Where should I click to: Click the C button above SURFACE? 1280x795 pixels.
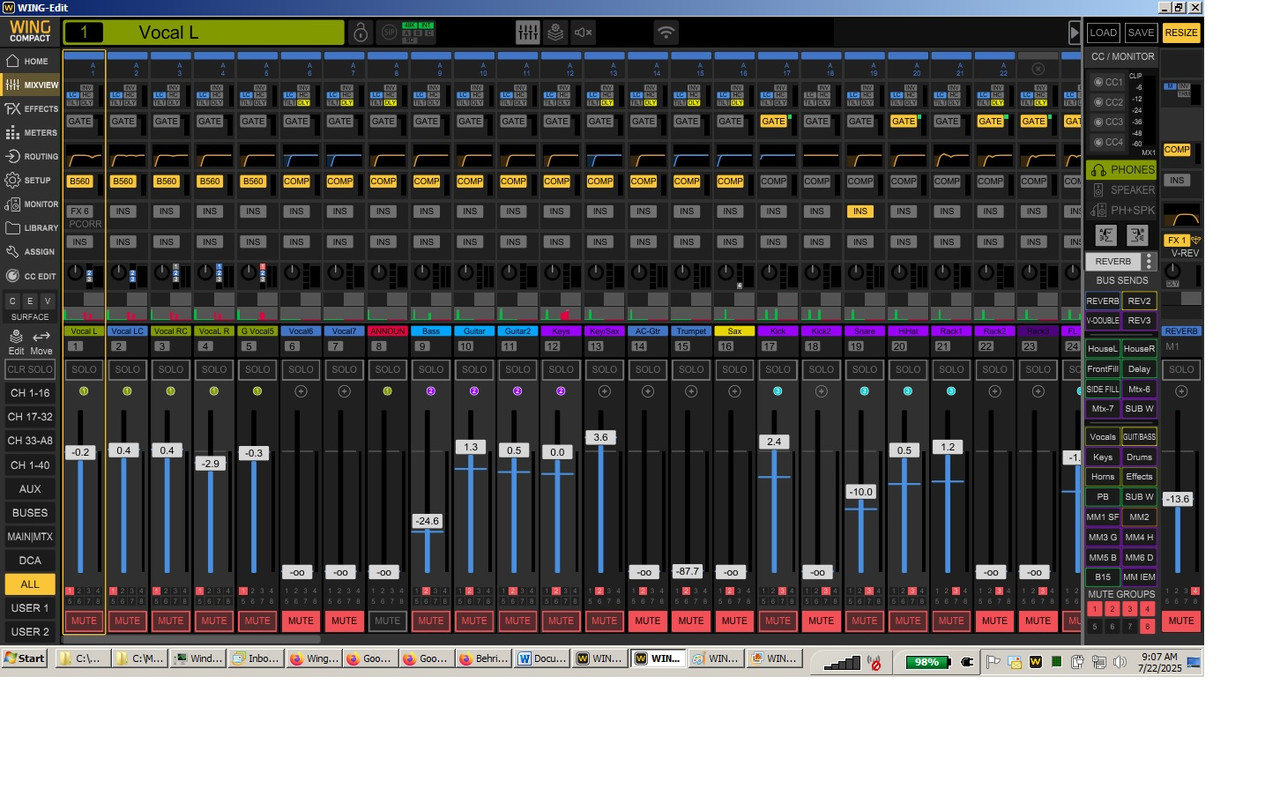12,301
